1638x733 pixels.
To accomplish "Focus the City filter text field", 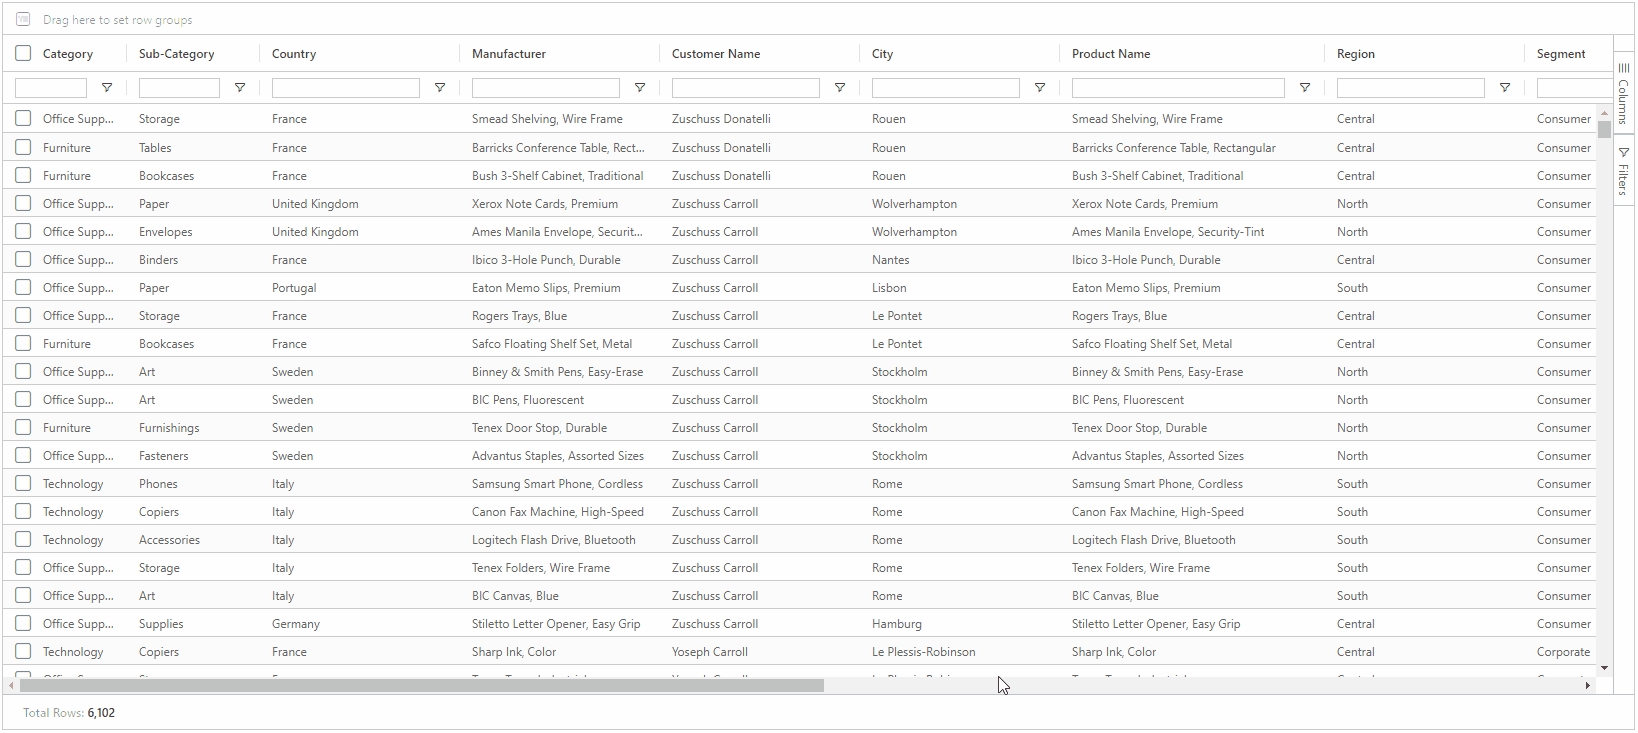I will (x=945, y=88).
